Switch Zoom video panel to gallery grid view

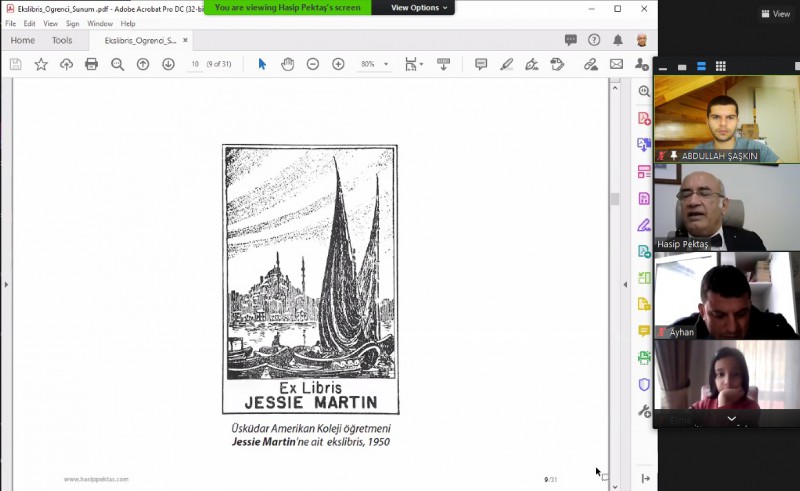(720, 66)
